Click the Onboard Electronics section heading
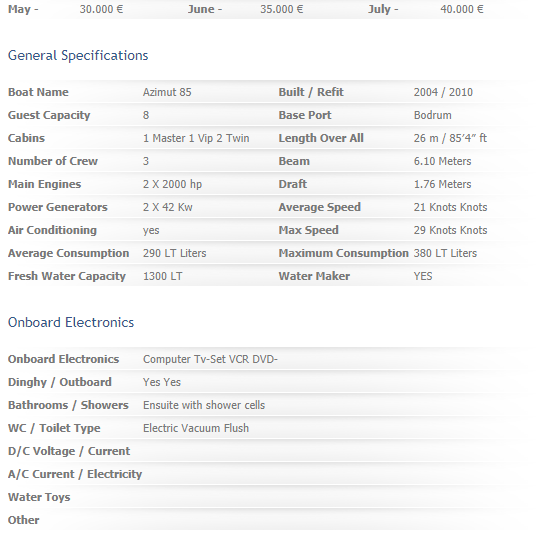537x539 pixels. click(x=71, y=322)
